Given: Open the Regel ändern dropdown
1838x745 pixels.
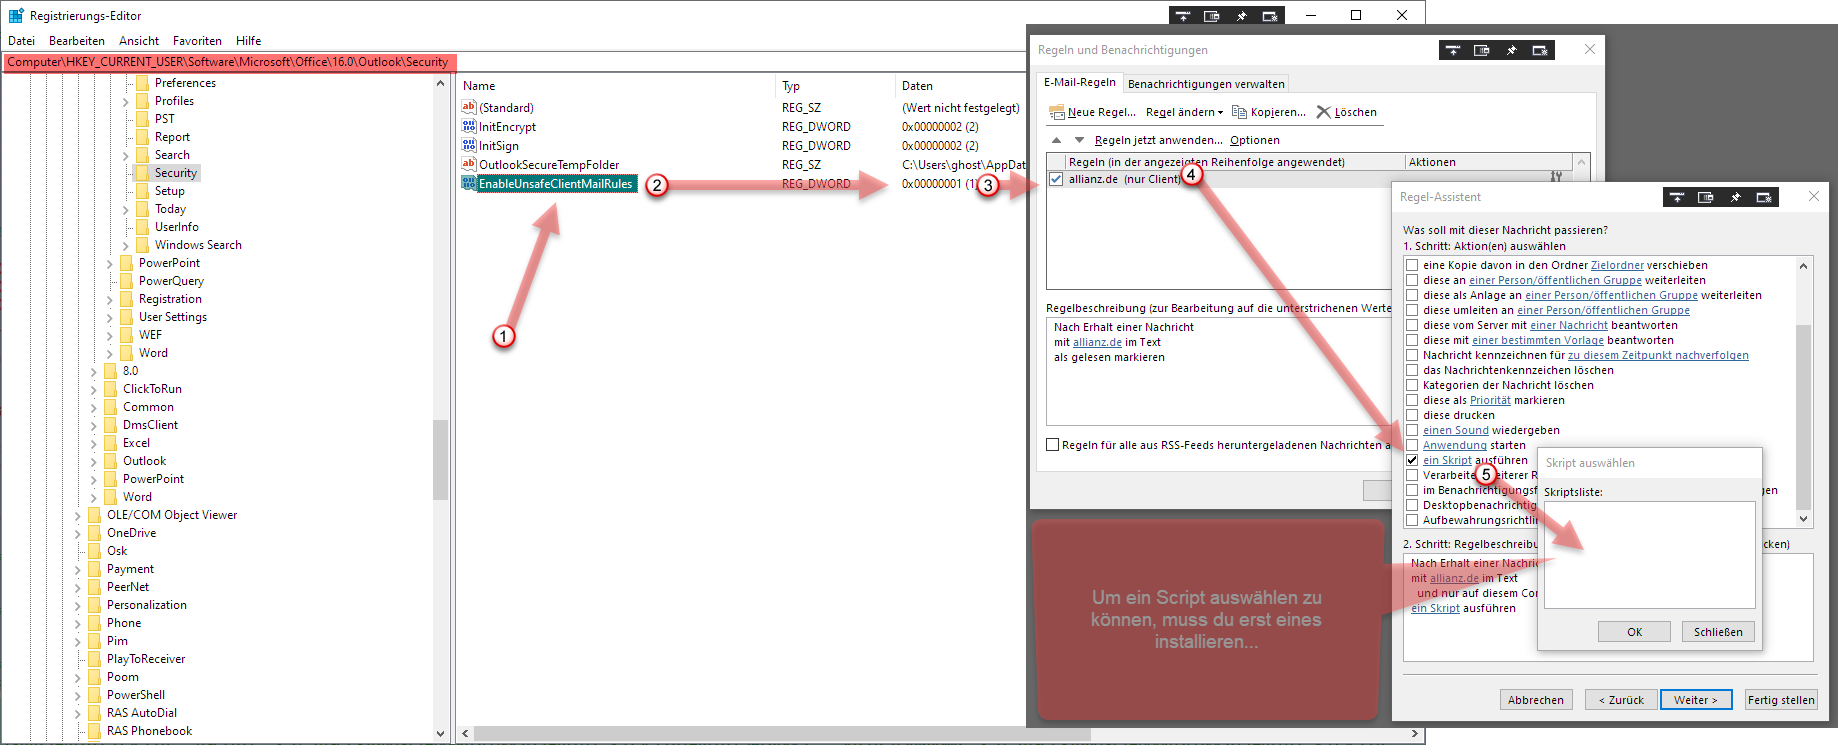Looking at the screenshot, I should tap(1184, 112).
